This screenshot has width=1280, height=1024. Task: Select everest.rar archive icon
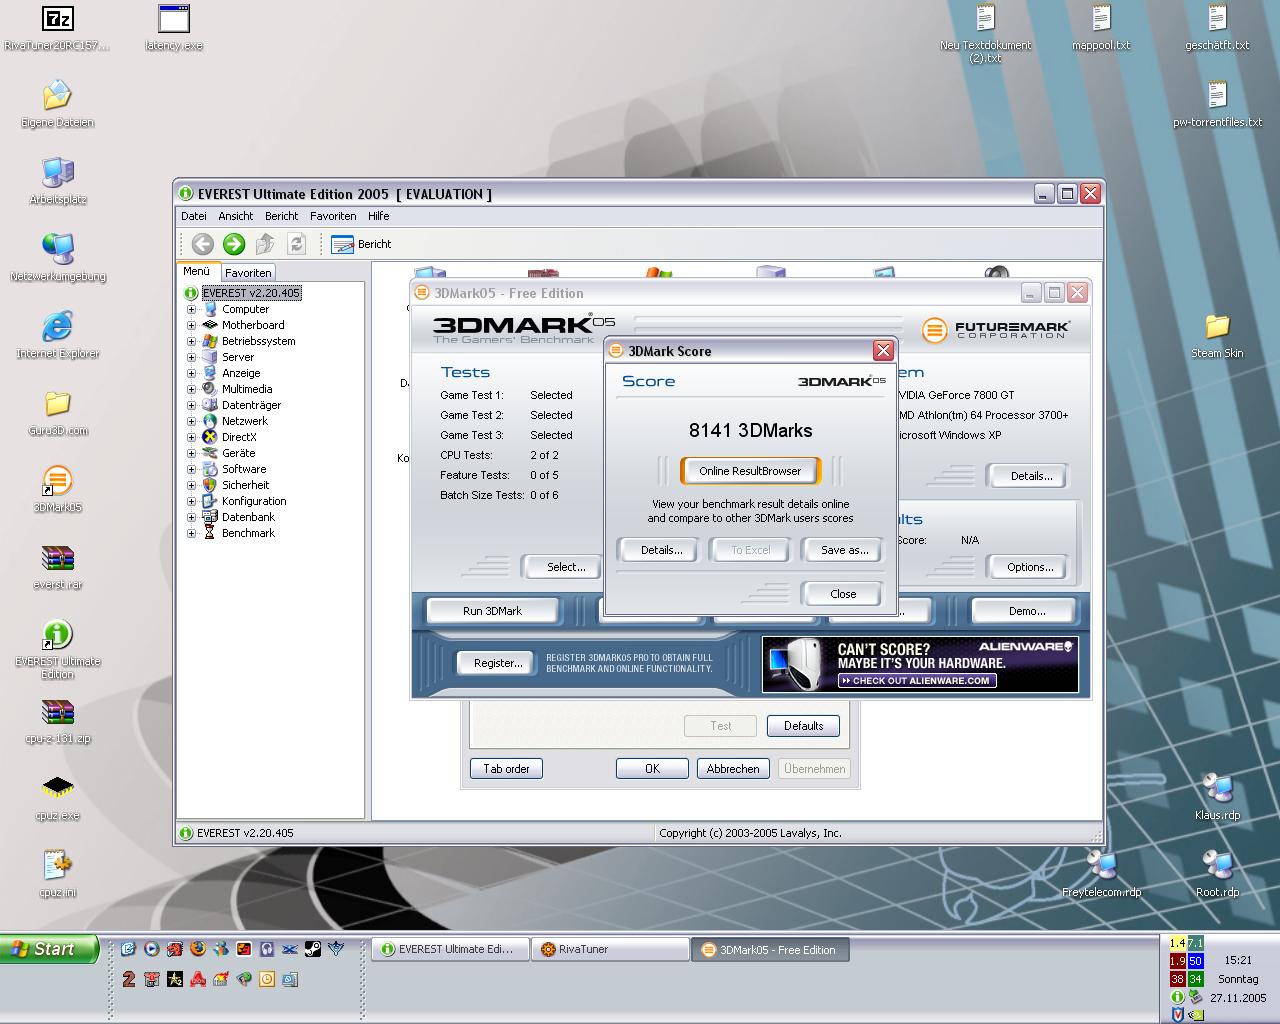click(57, 567)
